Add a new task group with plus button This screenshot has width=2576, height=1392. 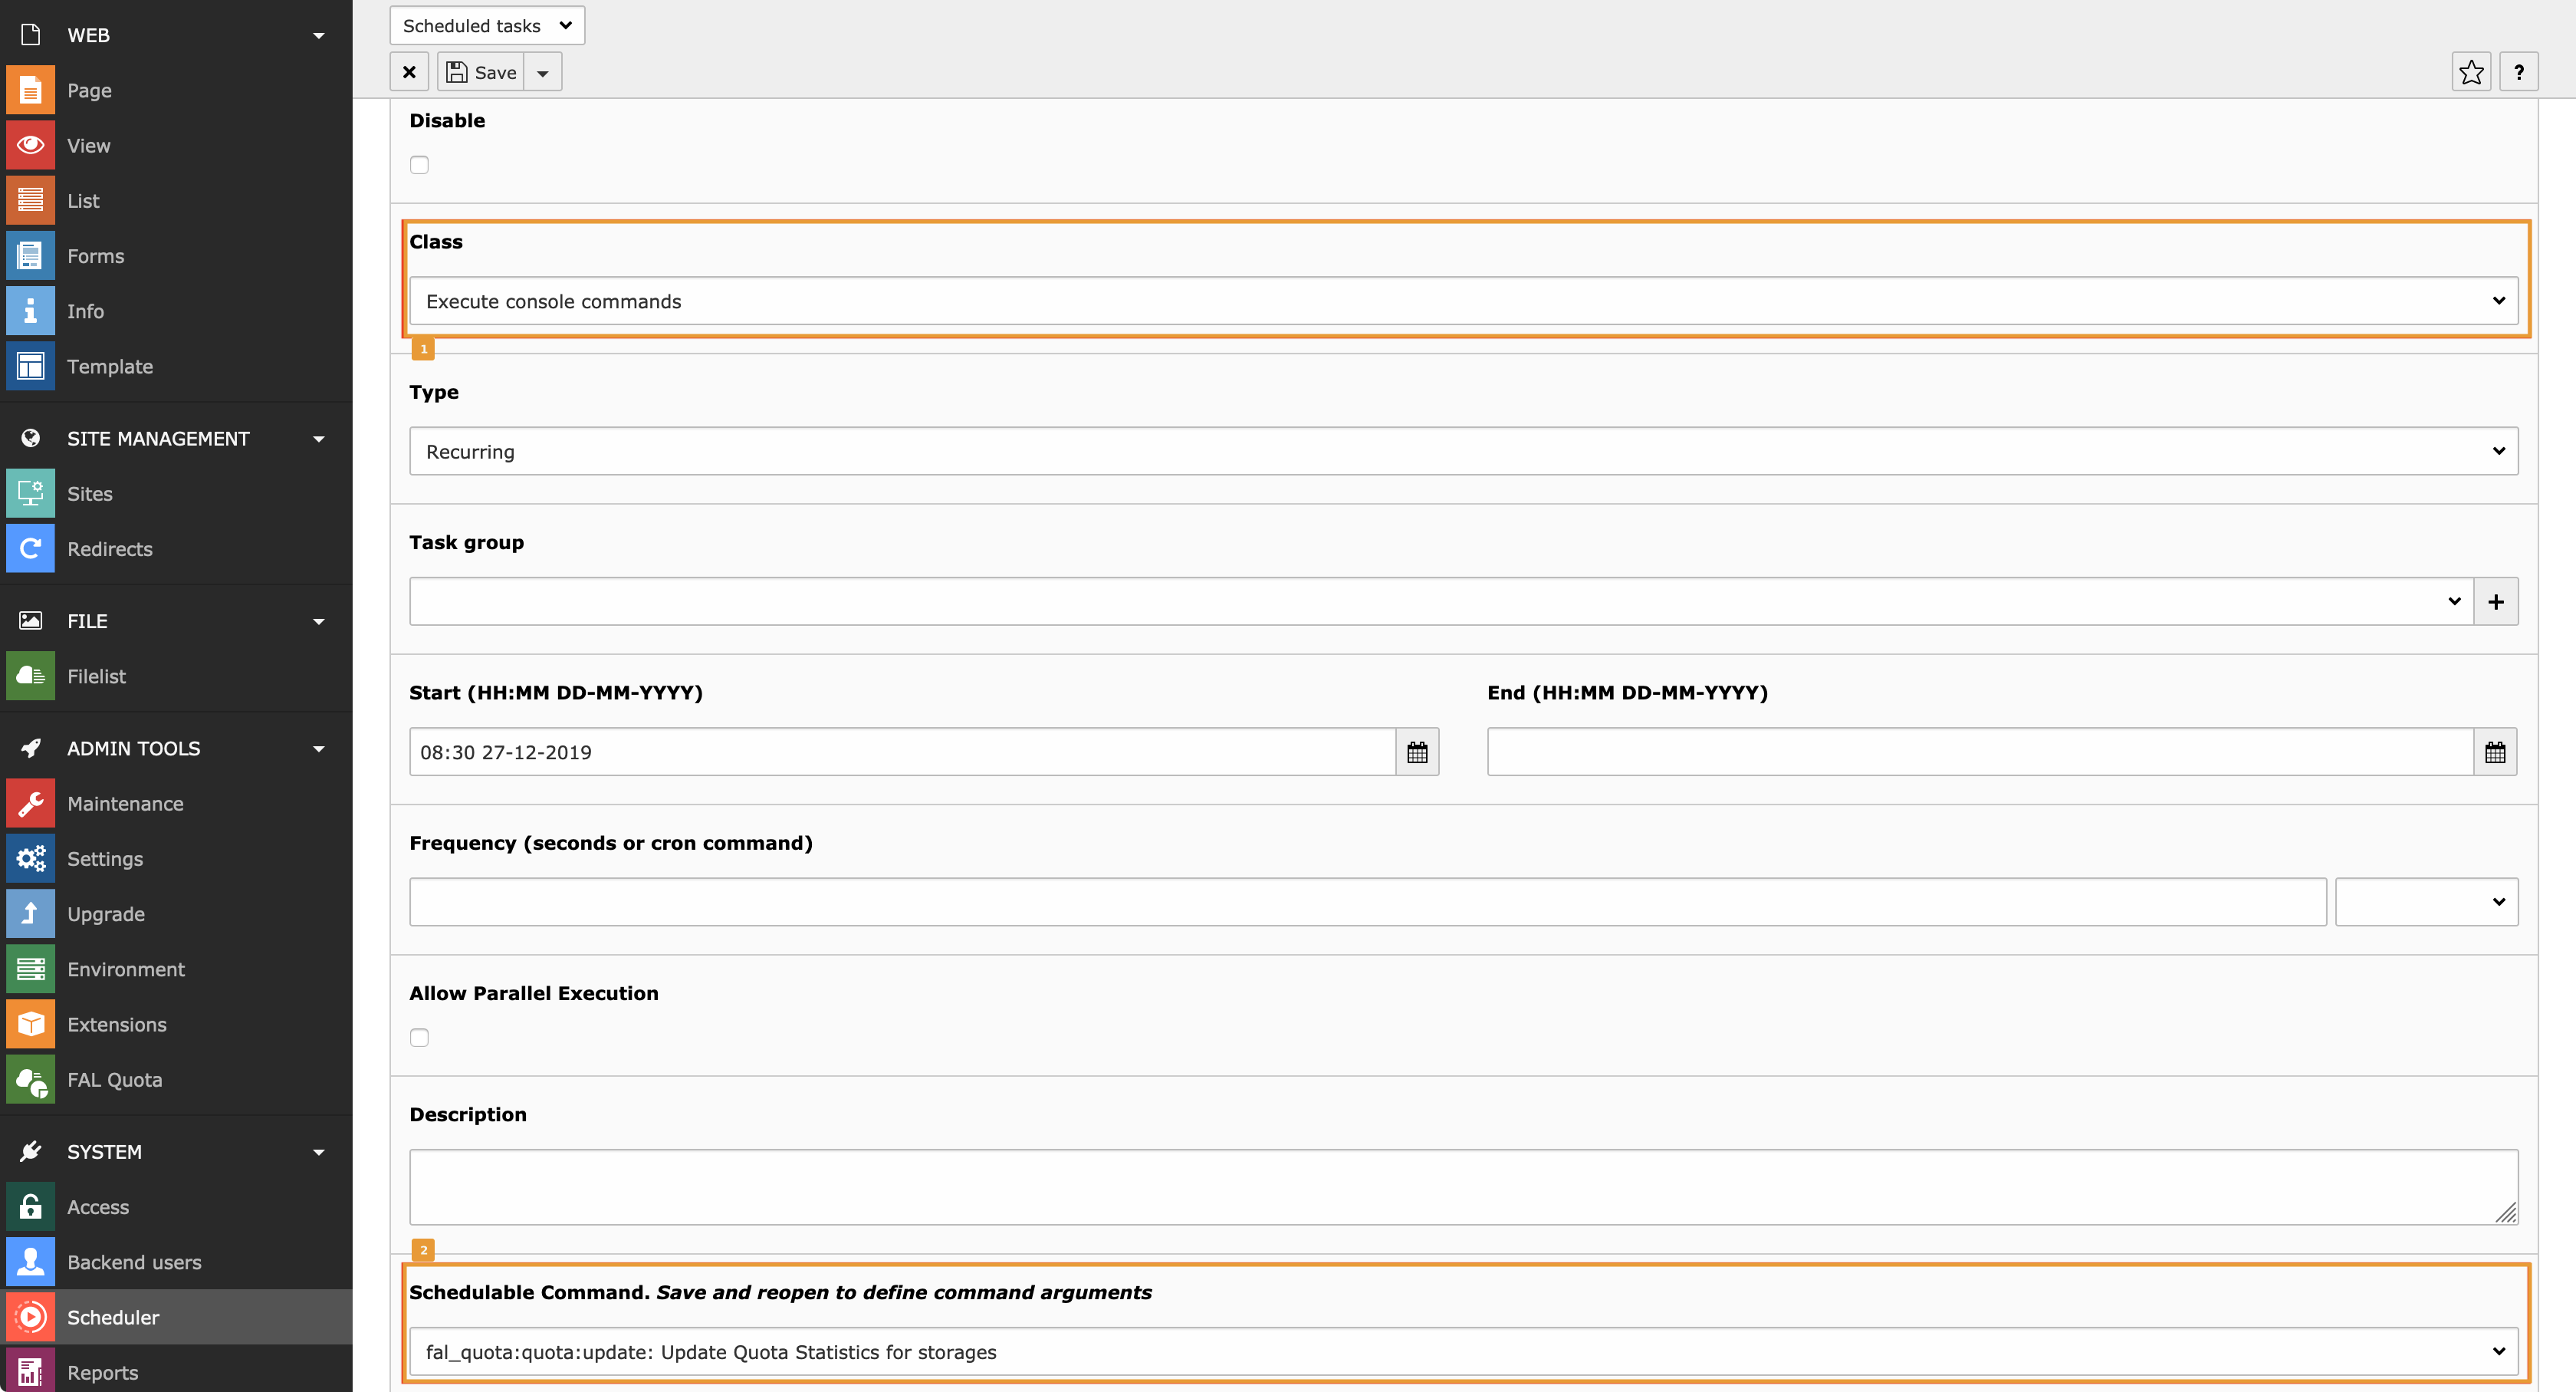(2496, 601)
